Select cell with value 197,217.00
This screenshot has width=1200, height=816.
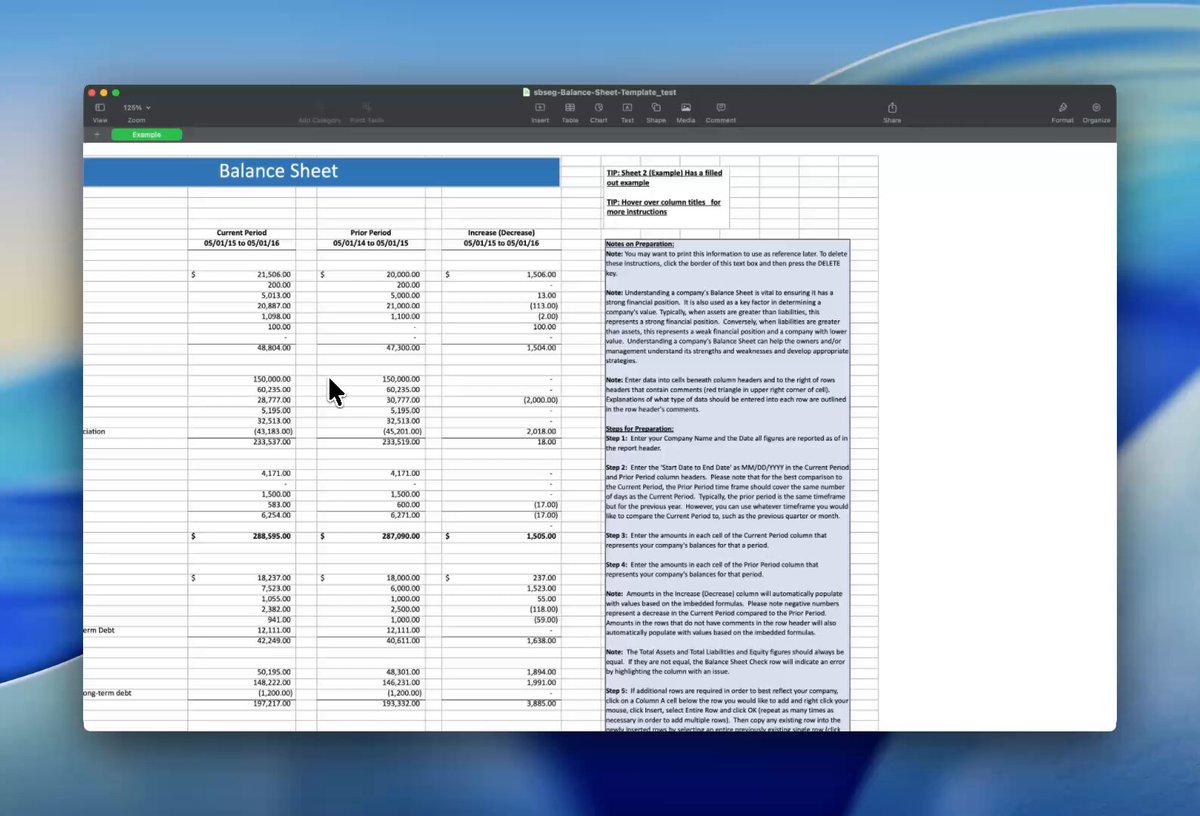pyautogui.click(x=271, y=704)
